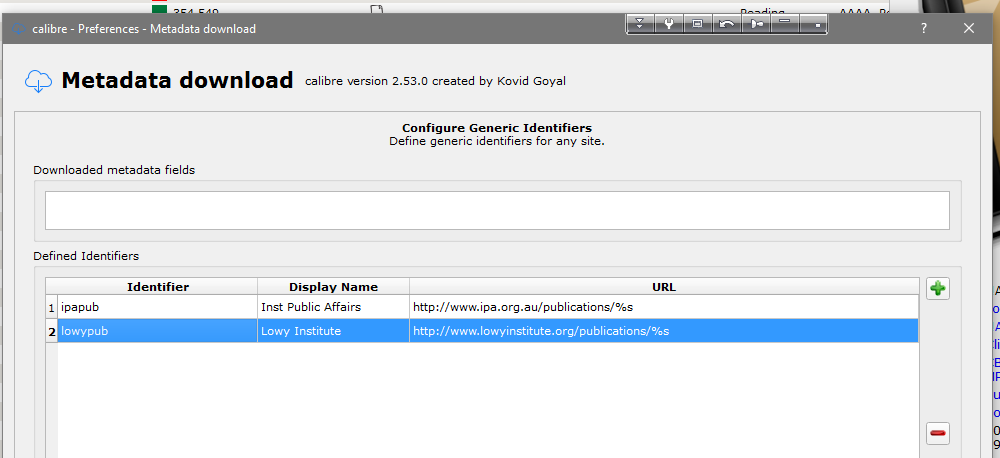This screenshot has height=458, width=1000.
Task: Select the Inst Public Affairs cell
Action: pyautogui.click(x=334, y=307)
